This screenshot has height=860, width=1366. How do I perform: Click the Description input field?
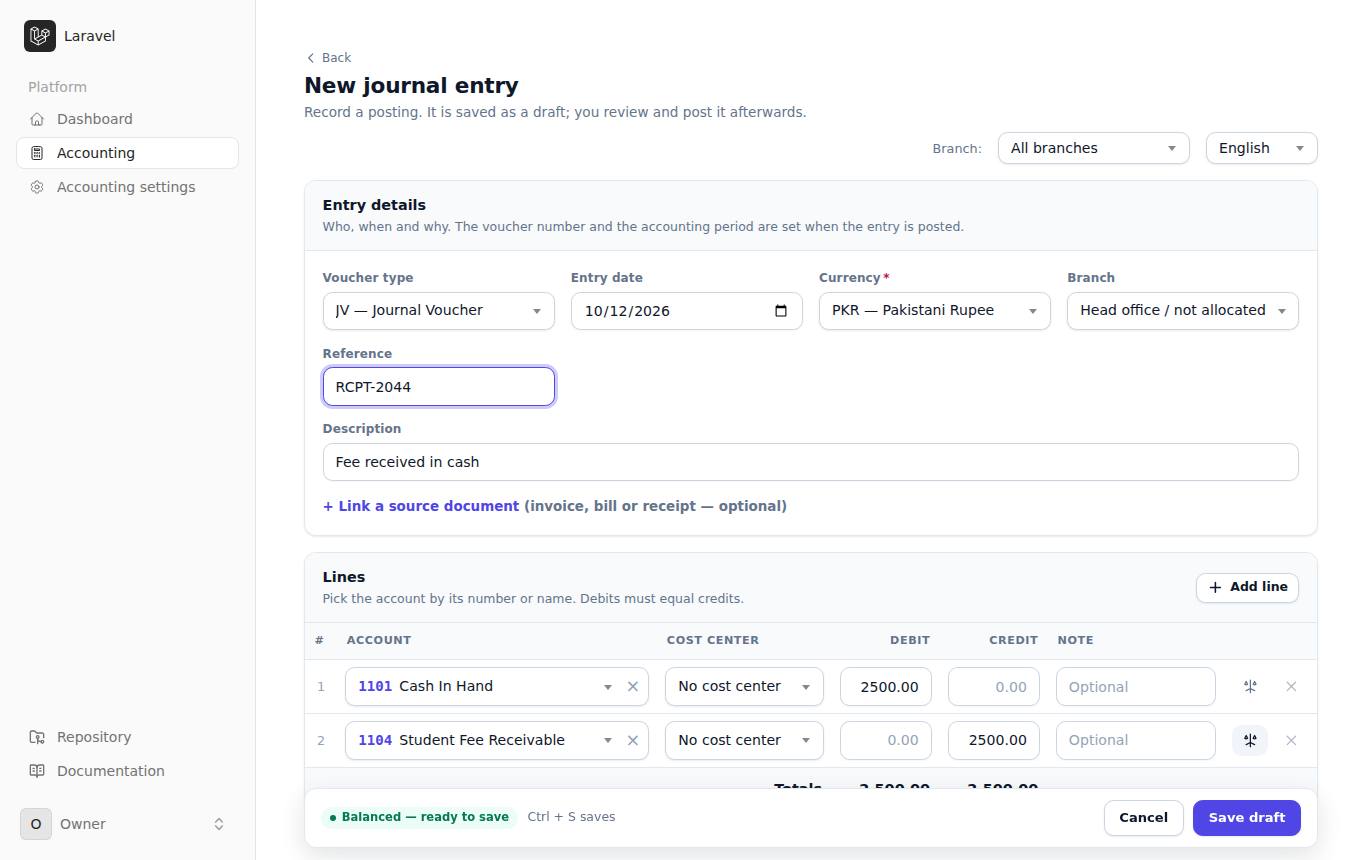(x=810, y=462)
